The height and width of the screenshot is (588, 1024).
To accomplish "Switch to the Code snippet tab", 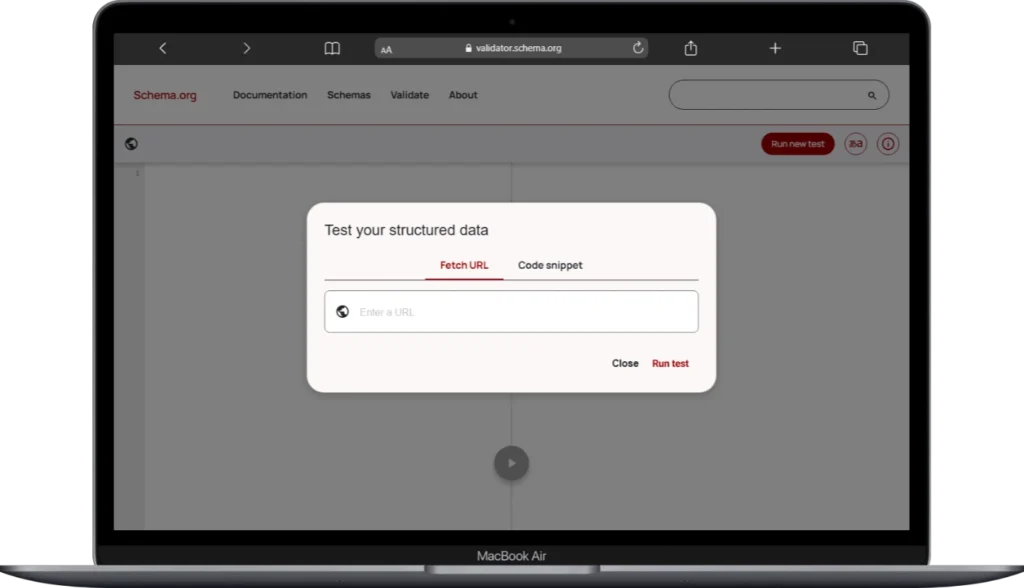I will [x=550, y=266].
